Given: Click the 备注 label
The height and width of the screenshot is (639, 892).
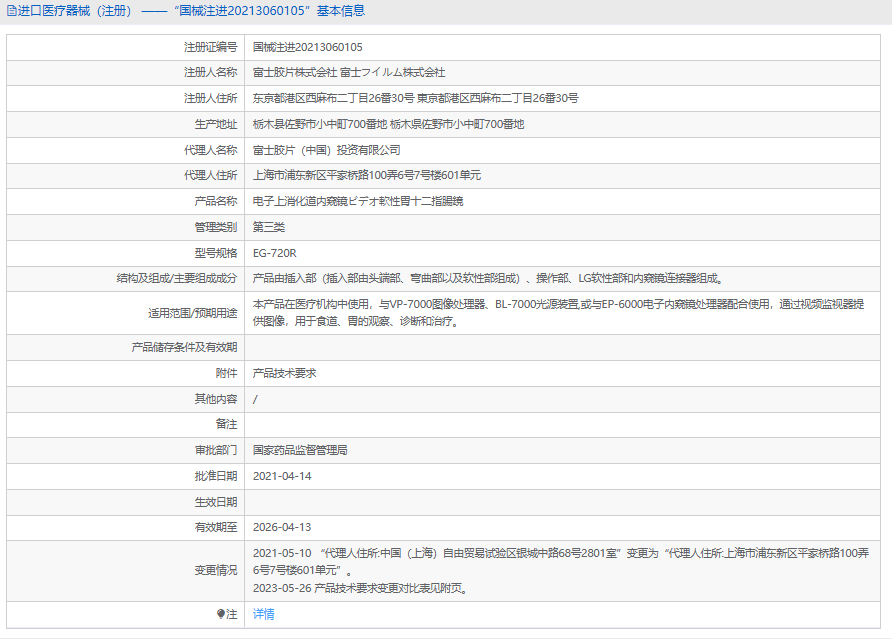Looking at the screenshot, I should point(226,424).
